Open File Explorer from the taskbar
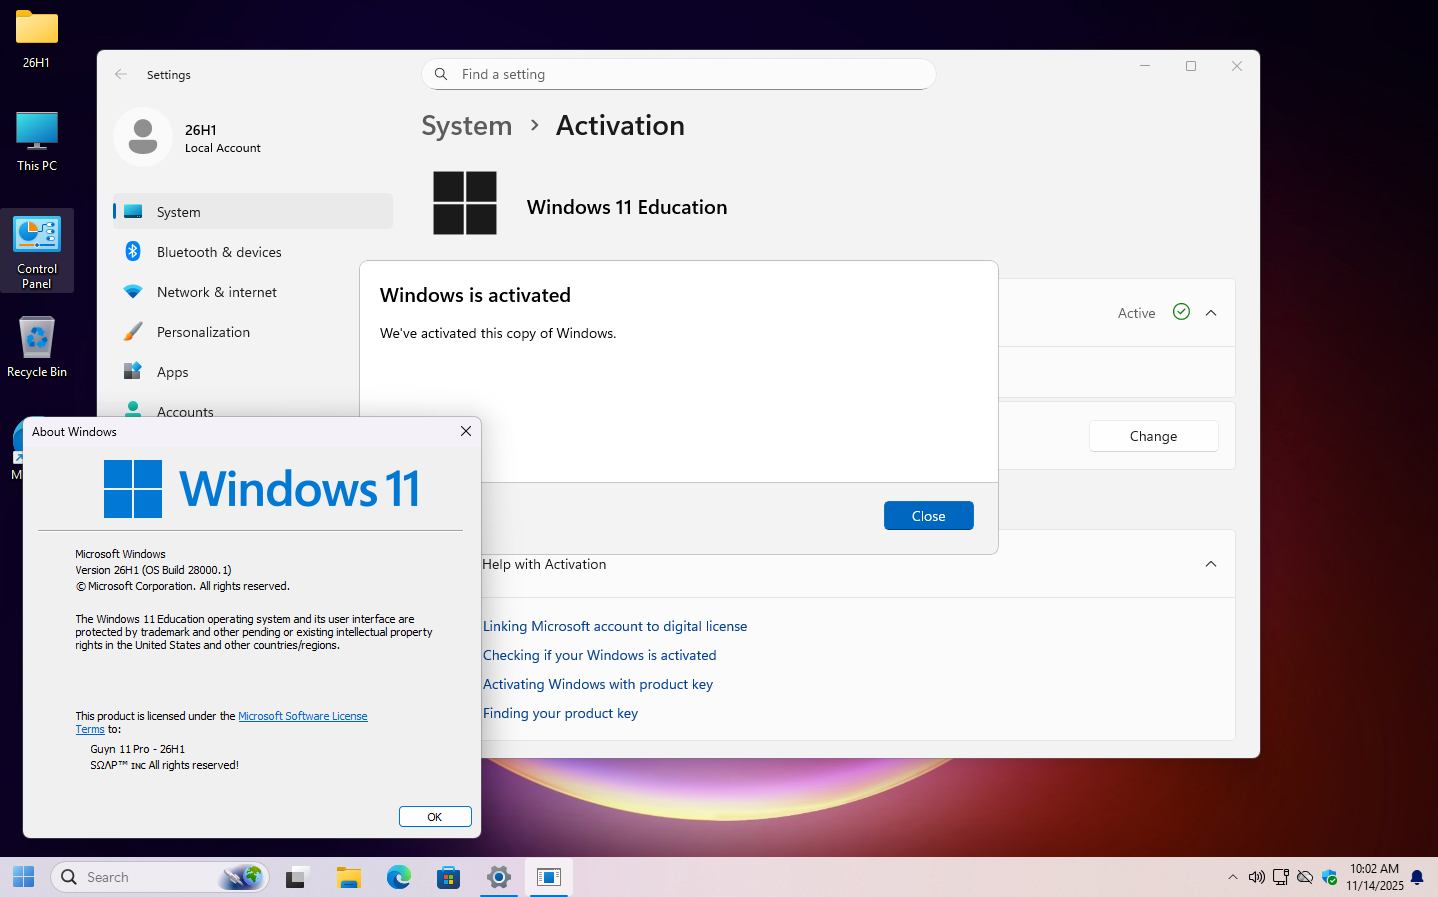Screen dimensions: 1438x897 click(349, 877)
